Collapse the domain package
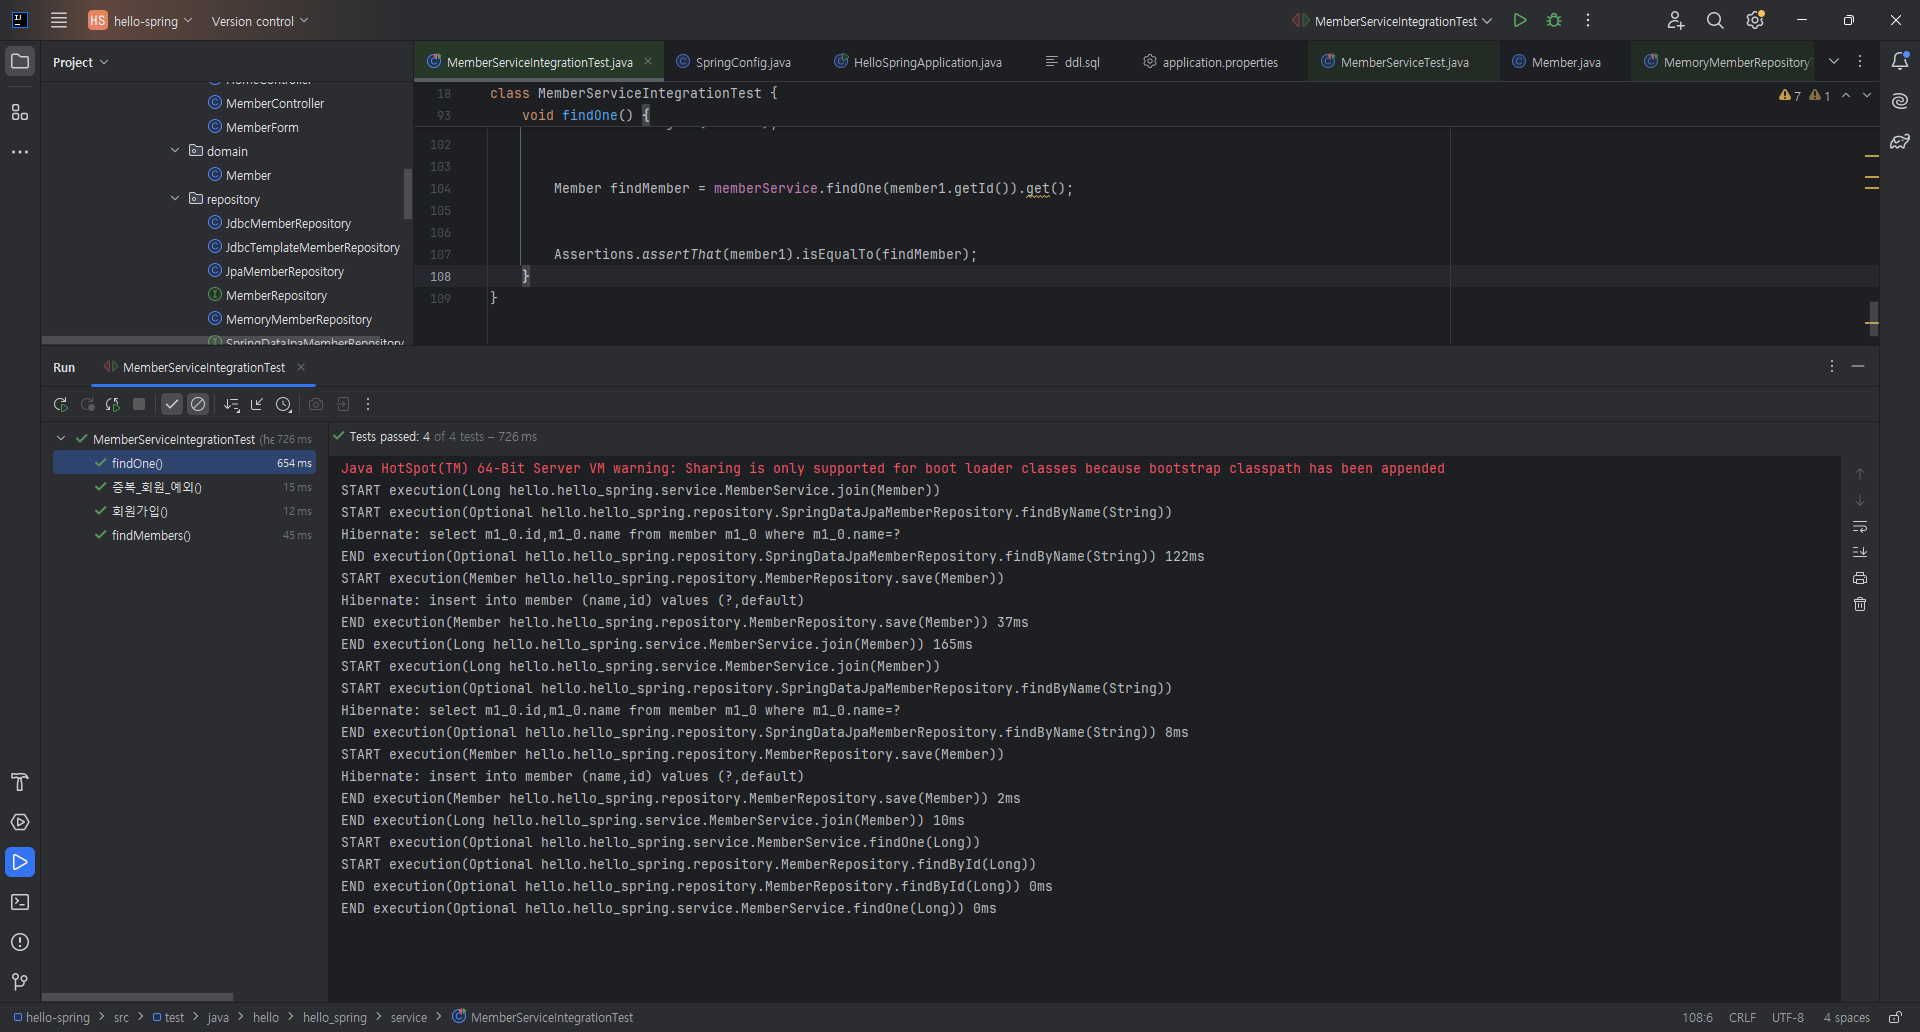The width and height of the screenshot is (1920, 1032). [175, 151]
